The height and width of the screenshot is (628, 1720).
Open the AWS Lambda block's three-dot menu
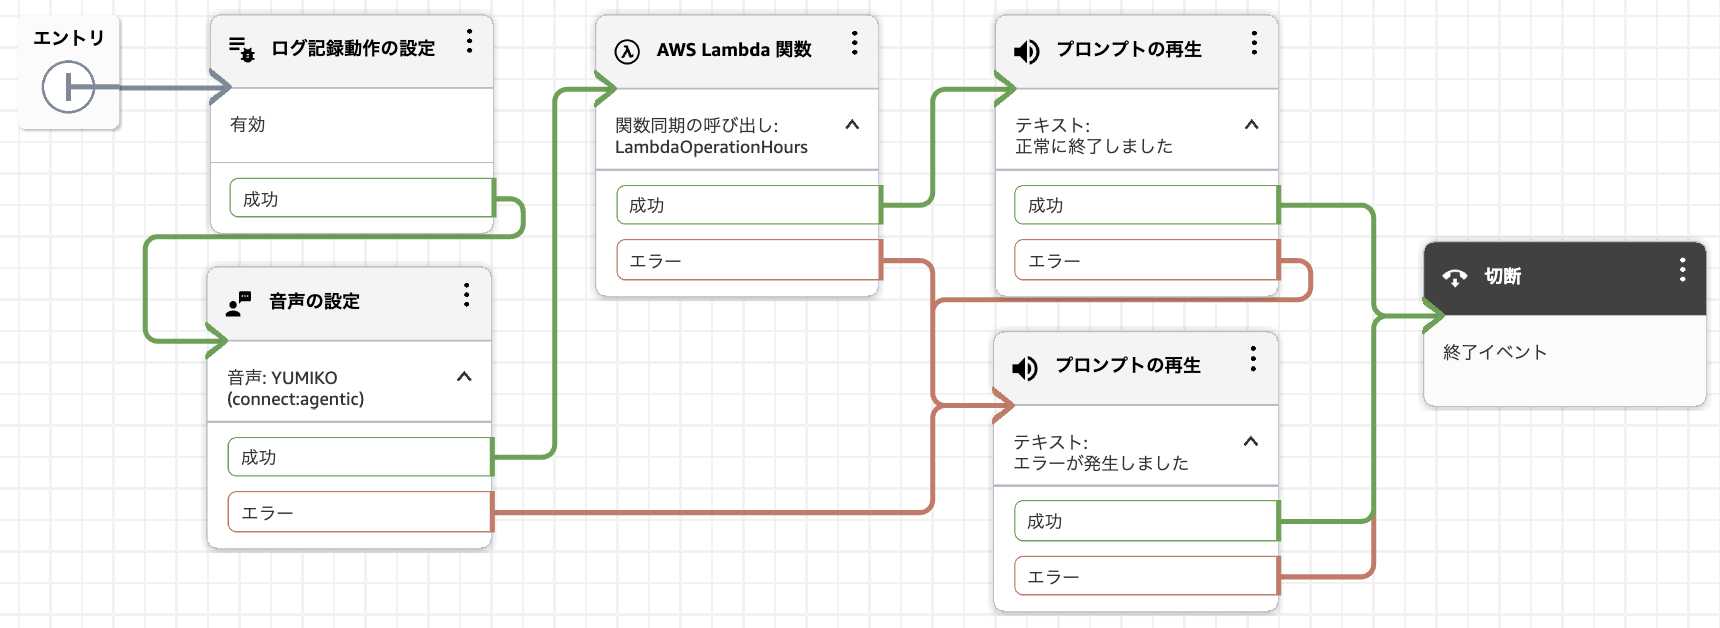pos(854,43)
